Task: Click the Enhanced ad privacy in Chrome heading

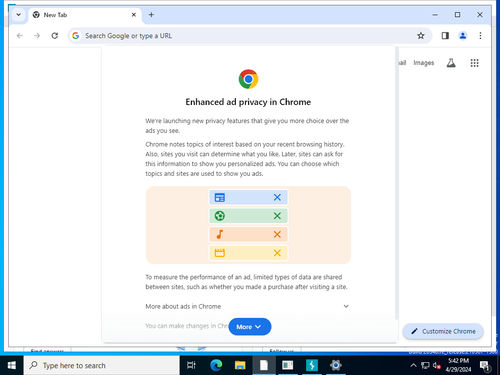Action: [x=248, y=102]
